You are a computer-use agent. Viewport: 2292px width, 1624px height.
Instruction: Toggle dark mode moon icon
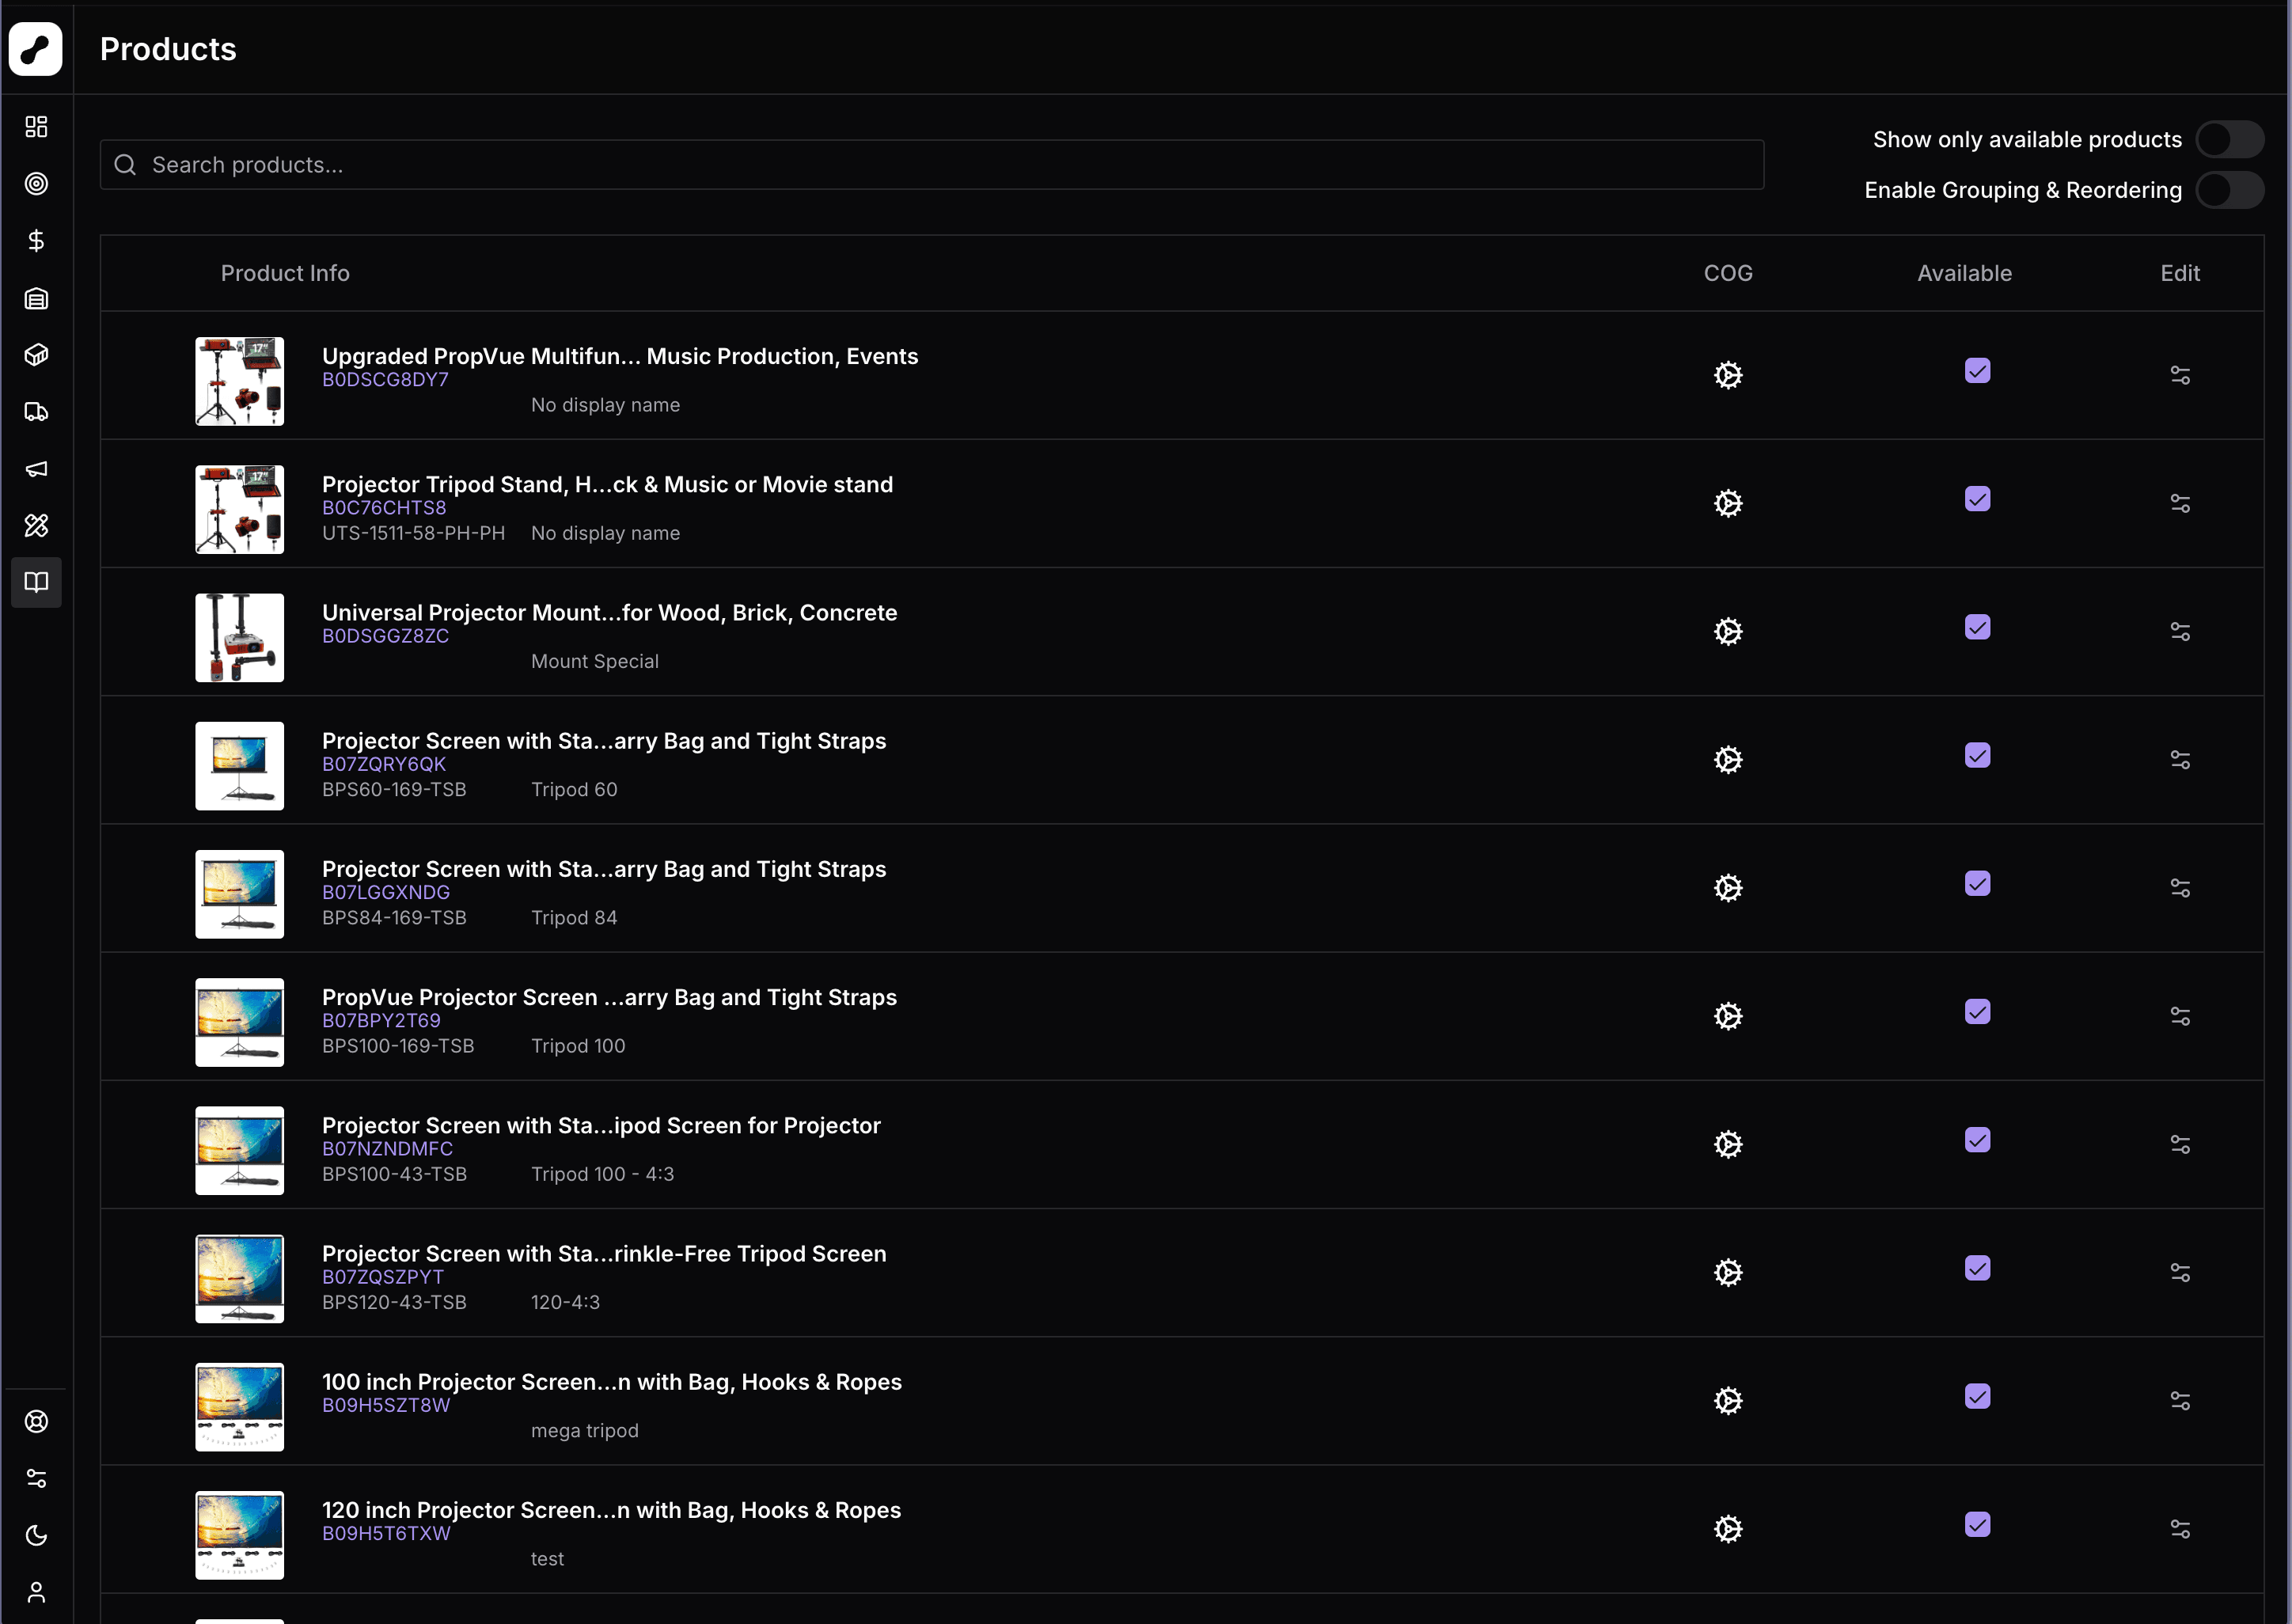coord(36,1534)
